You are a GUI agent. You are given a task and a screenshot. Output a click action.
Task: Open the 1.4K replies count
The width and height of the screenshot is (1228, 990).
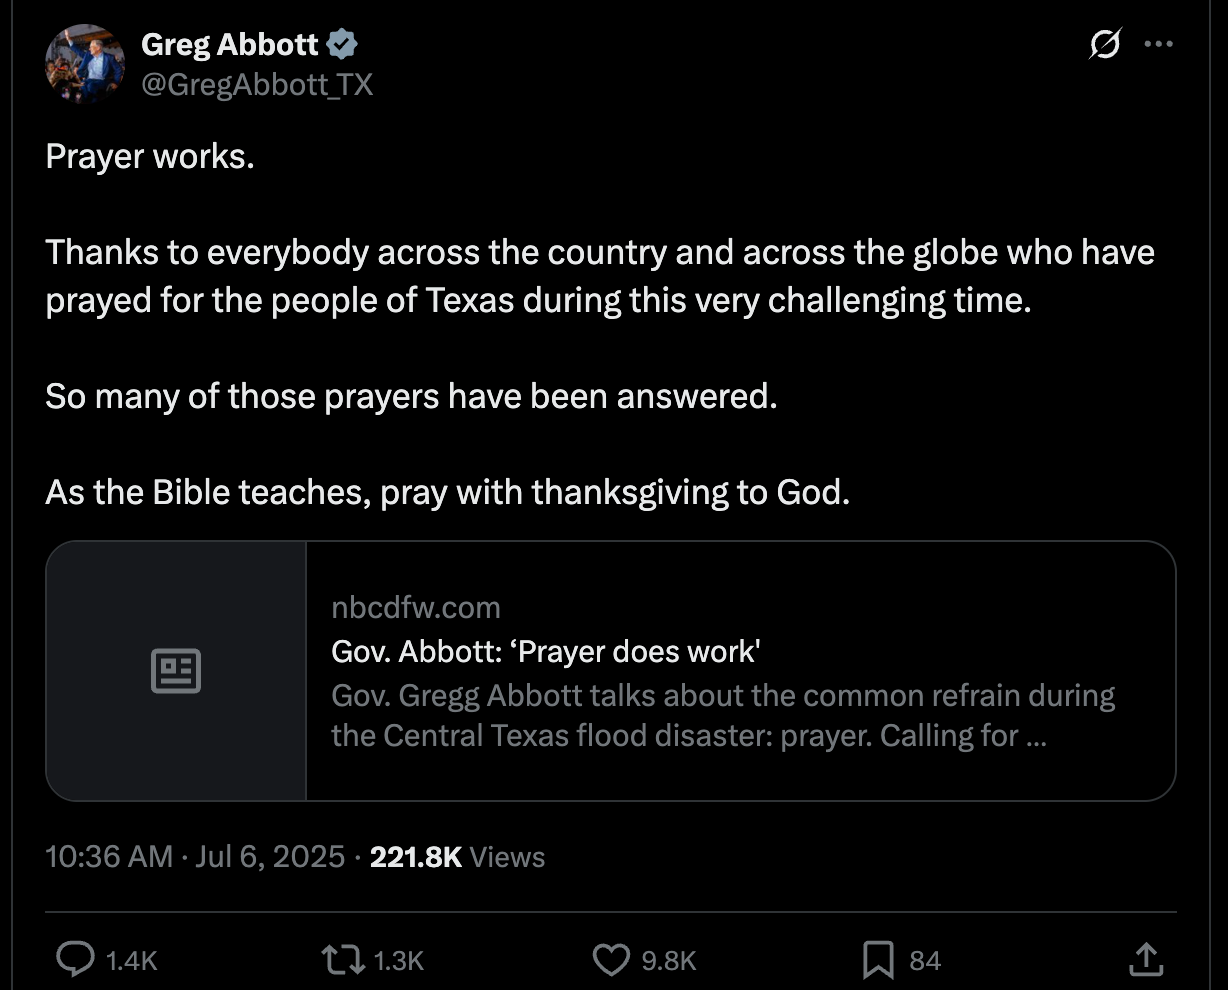131,960
